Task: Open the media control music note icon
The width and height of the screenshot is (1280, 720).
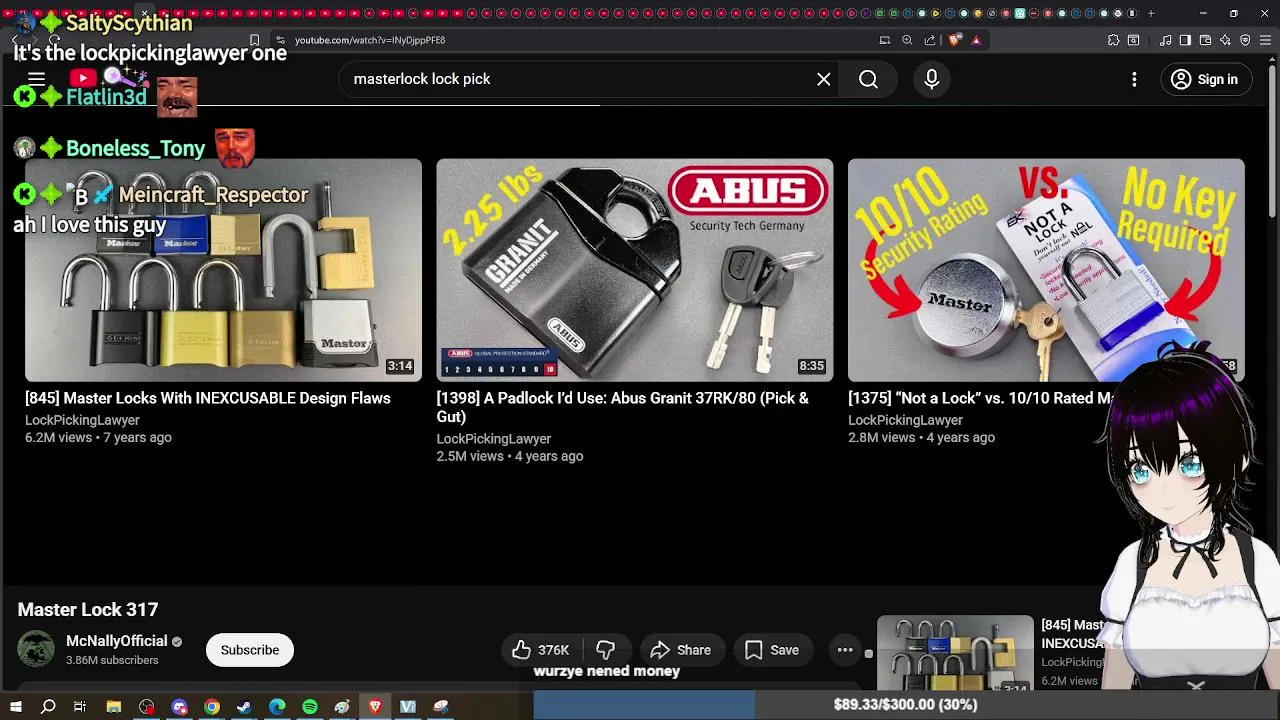Action: pos(1166,40)
